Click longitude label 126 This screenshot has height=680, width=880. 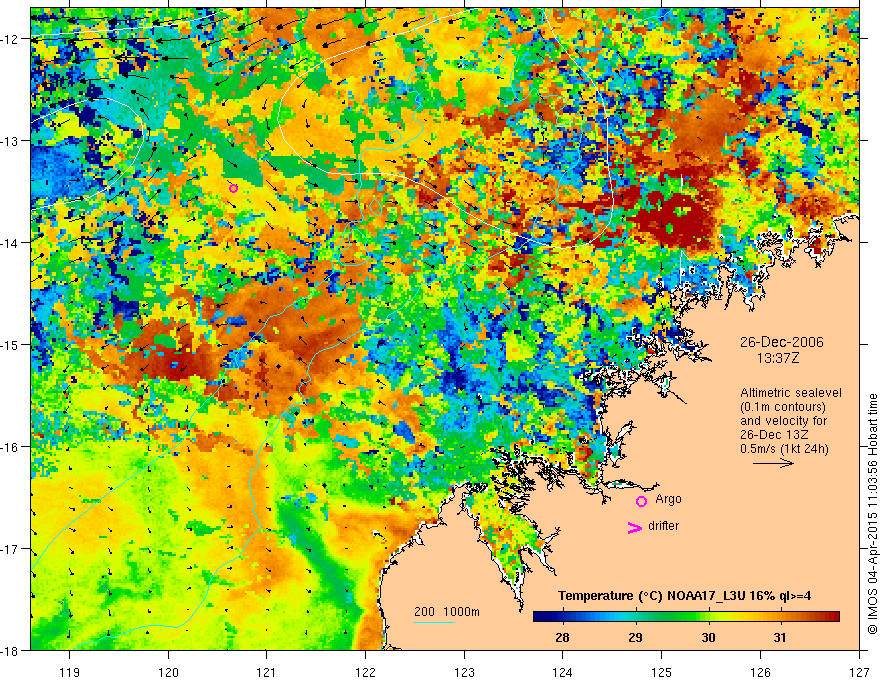(x=760, y=672)
